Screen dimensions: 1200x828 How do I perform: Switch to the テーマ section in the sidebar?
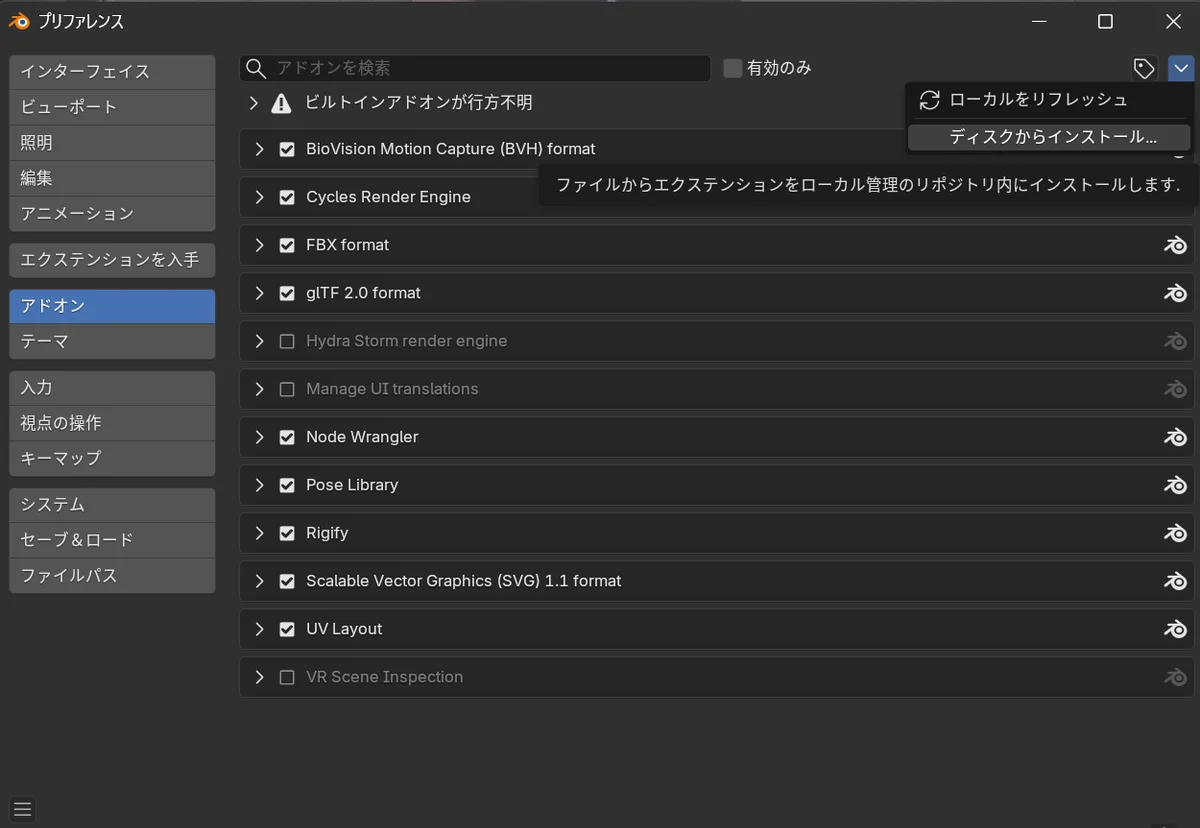tap(111, 340)
